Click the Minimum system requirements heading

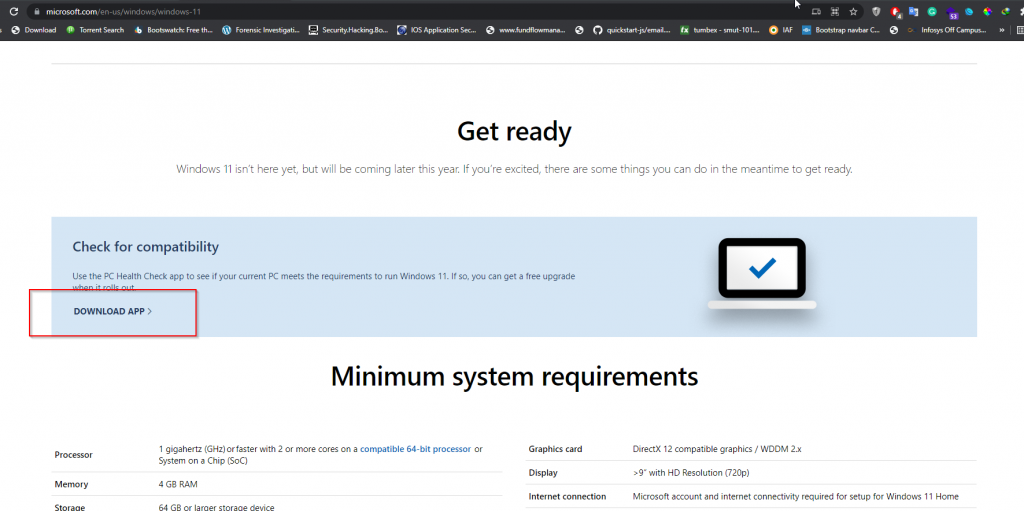tap(514, 376)
